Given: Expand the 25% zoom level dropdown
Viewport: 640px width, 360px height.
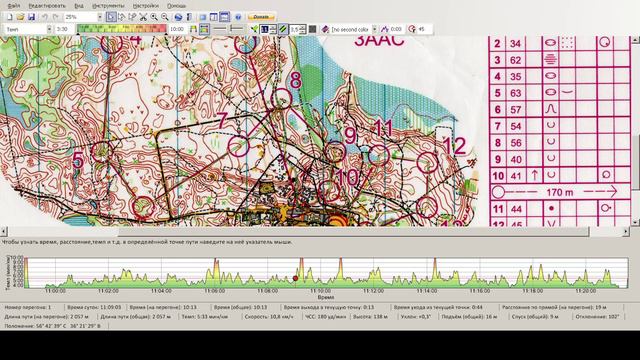Looking at the screenshot, I should [x=100, y=17].
